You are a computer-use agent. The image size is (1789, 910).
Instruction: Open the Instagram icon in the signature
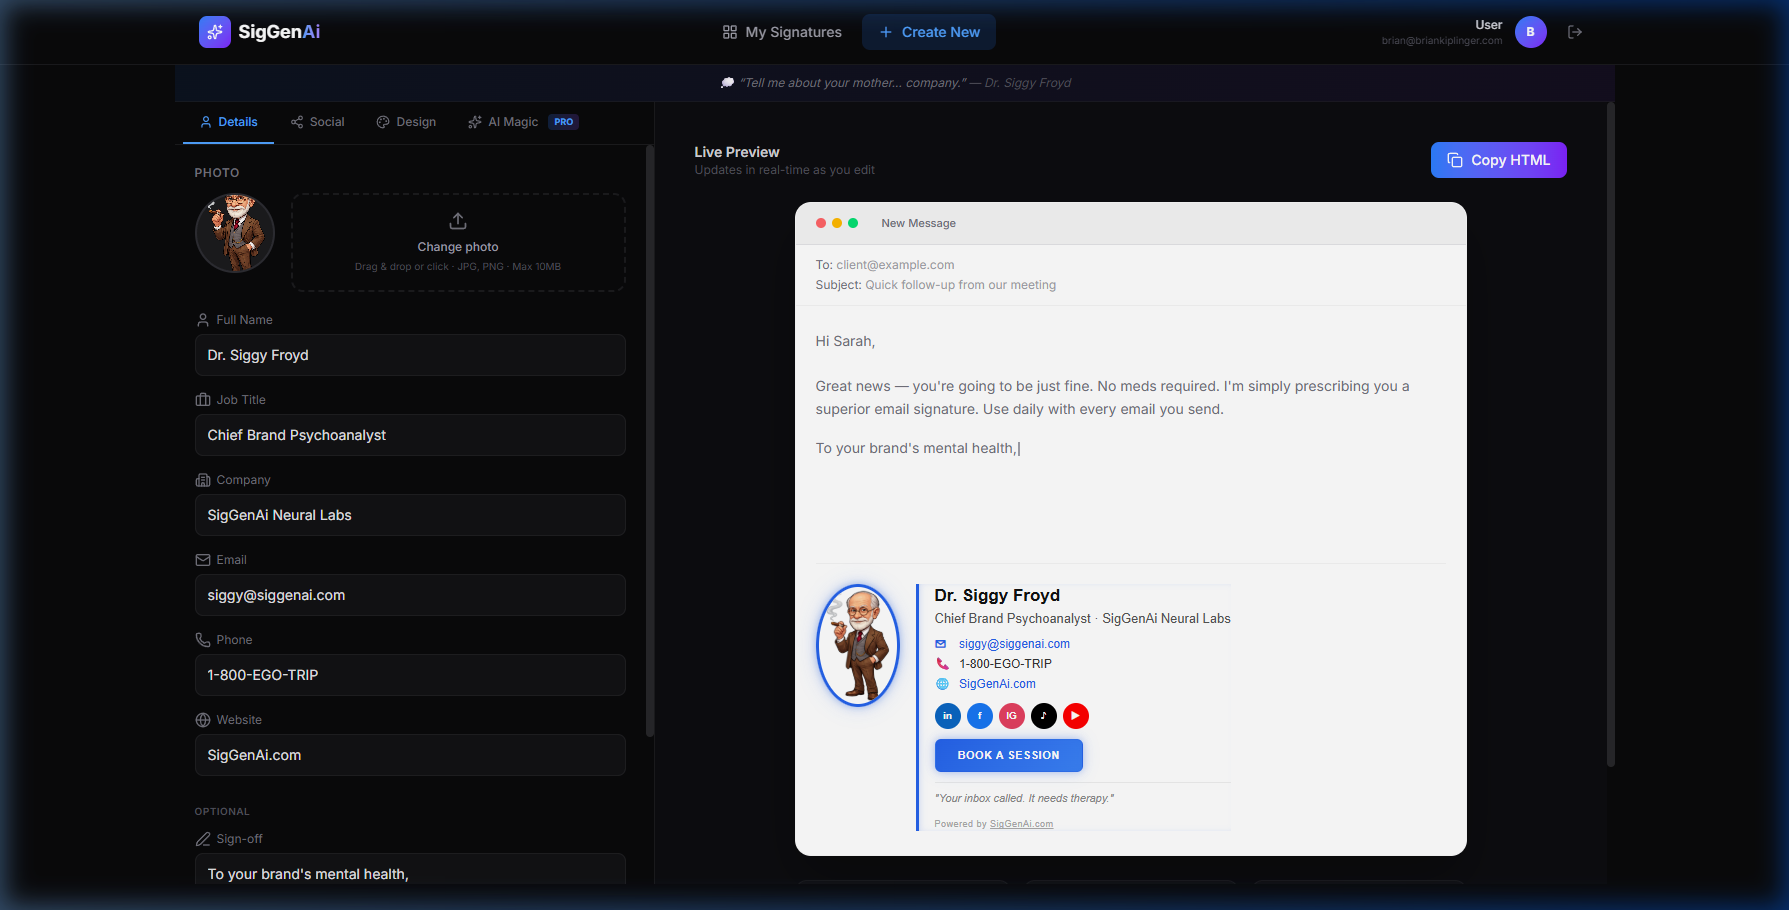coord(1011,716)
